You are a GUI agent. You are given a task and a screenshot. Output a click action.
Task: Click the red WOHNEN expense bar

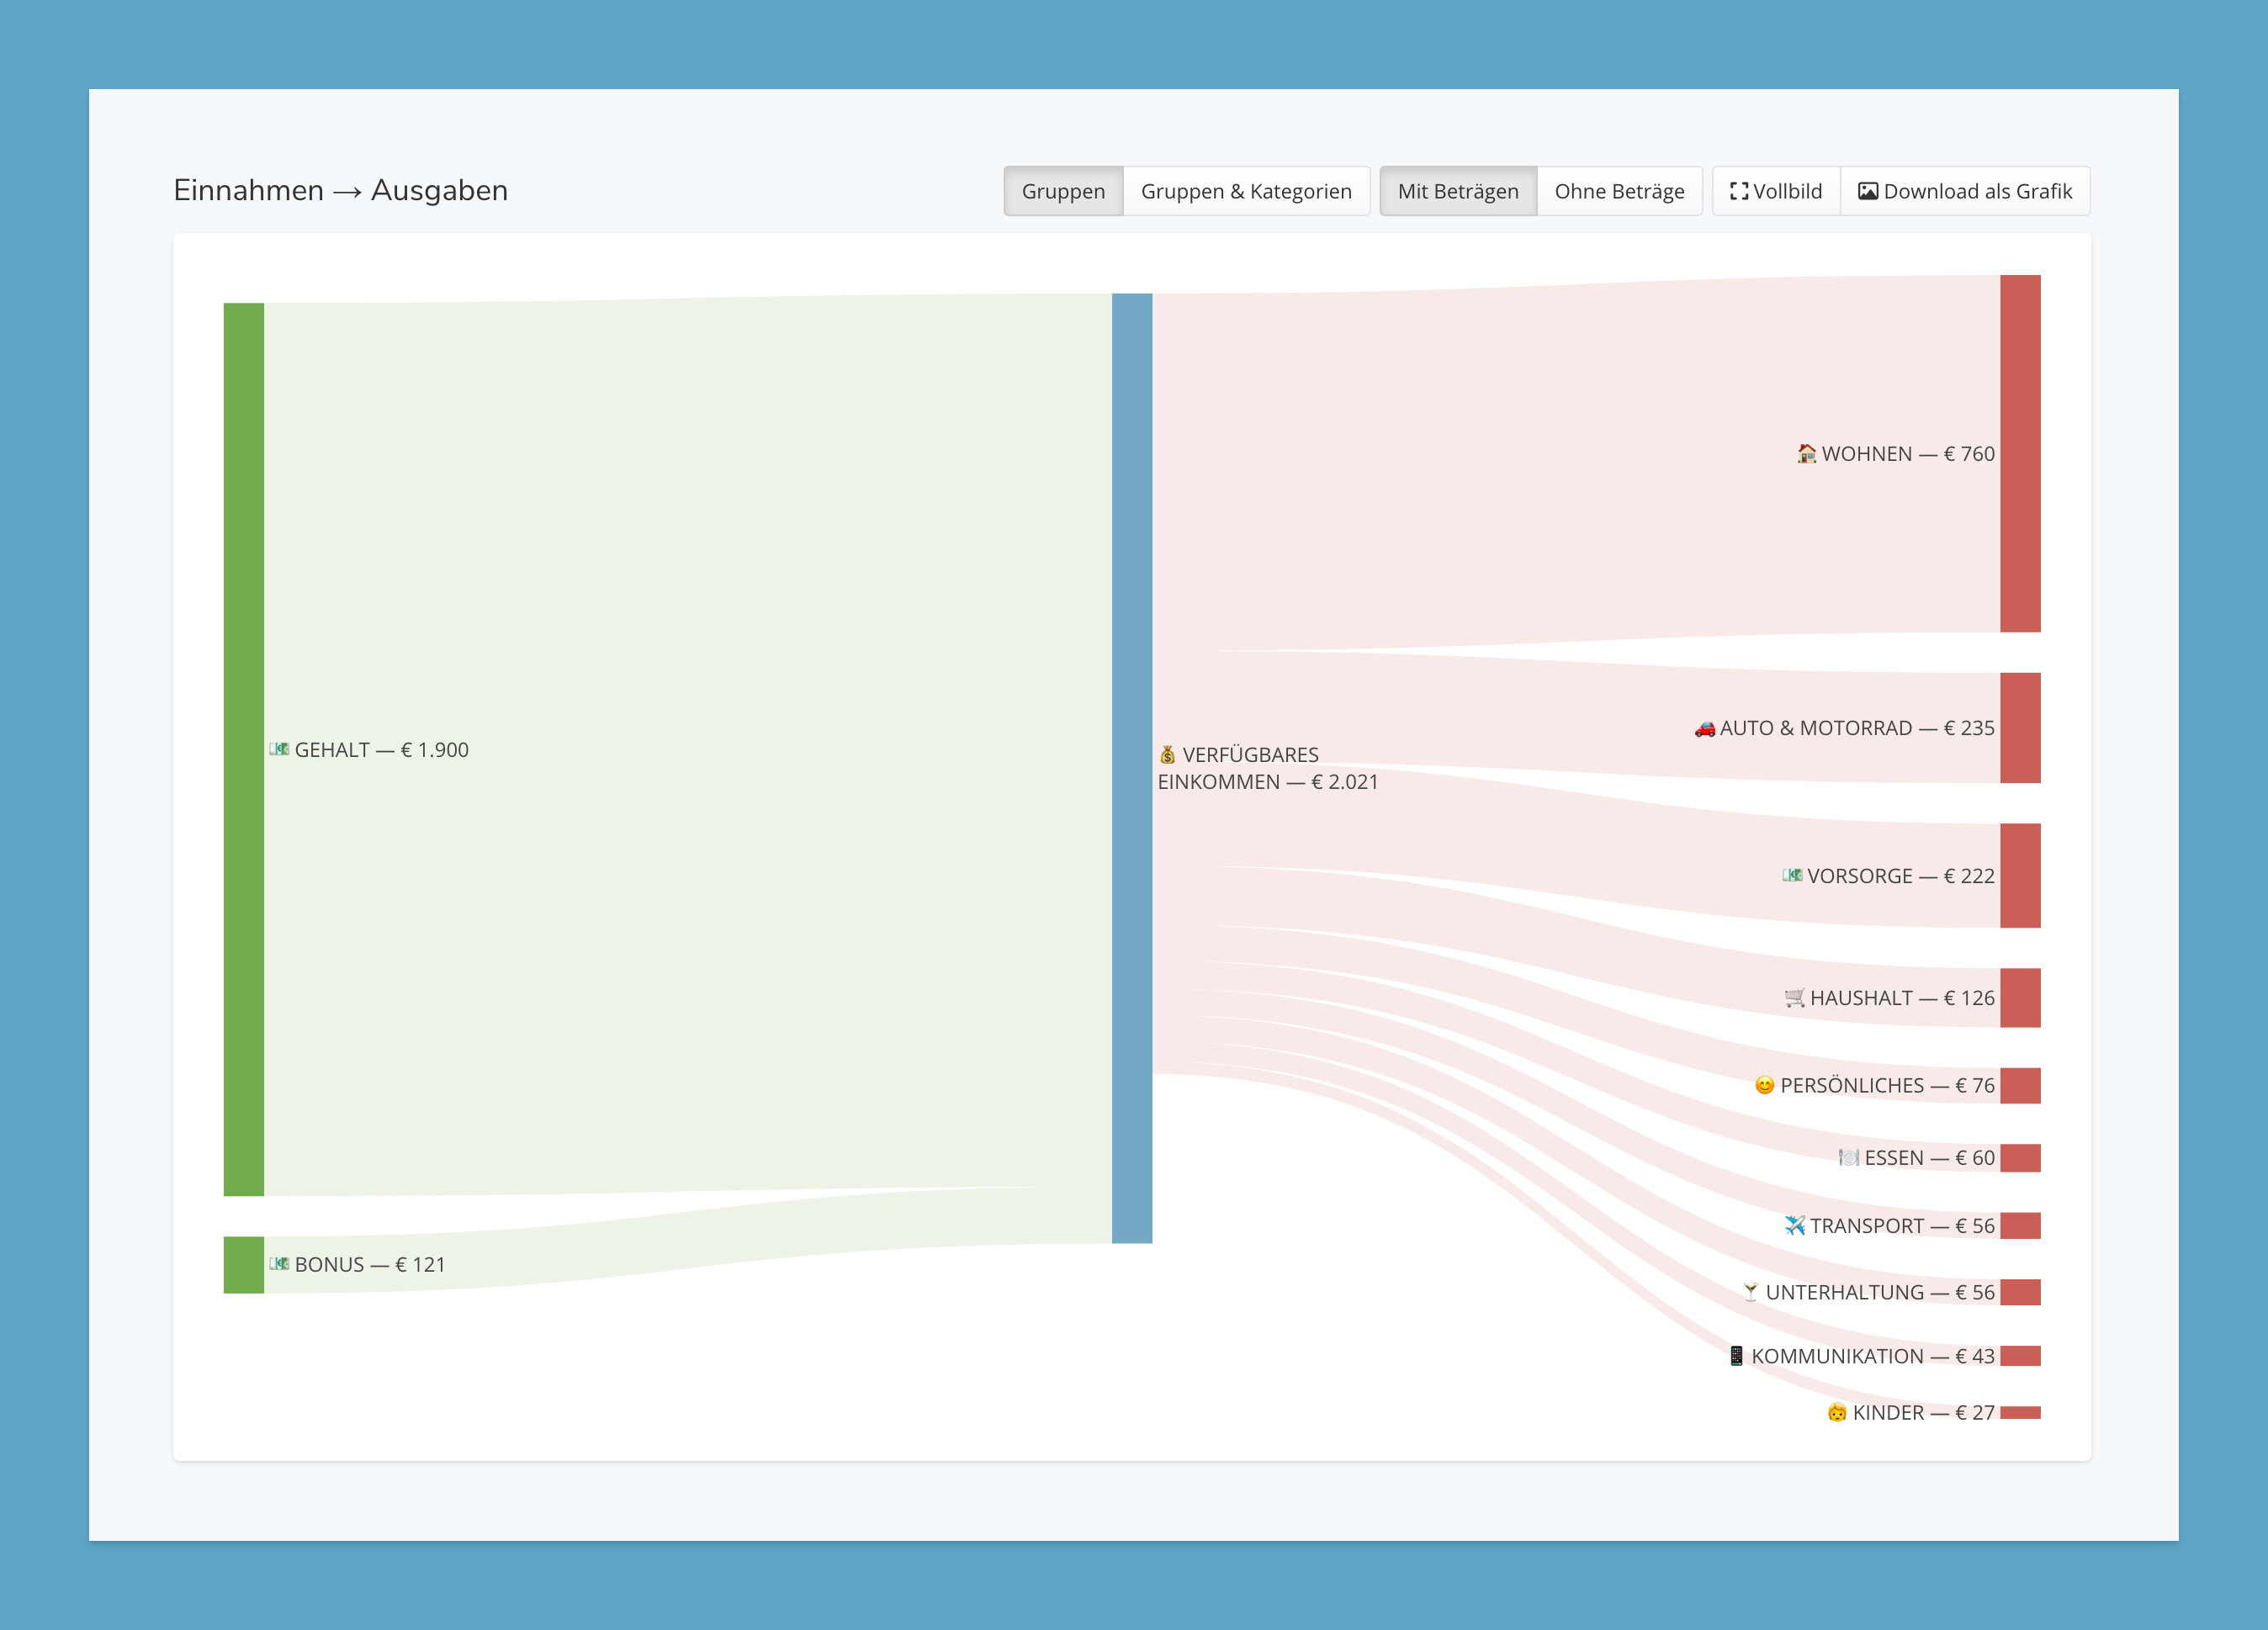point(2019,454)
